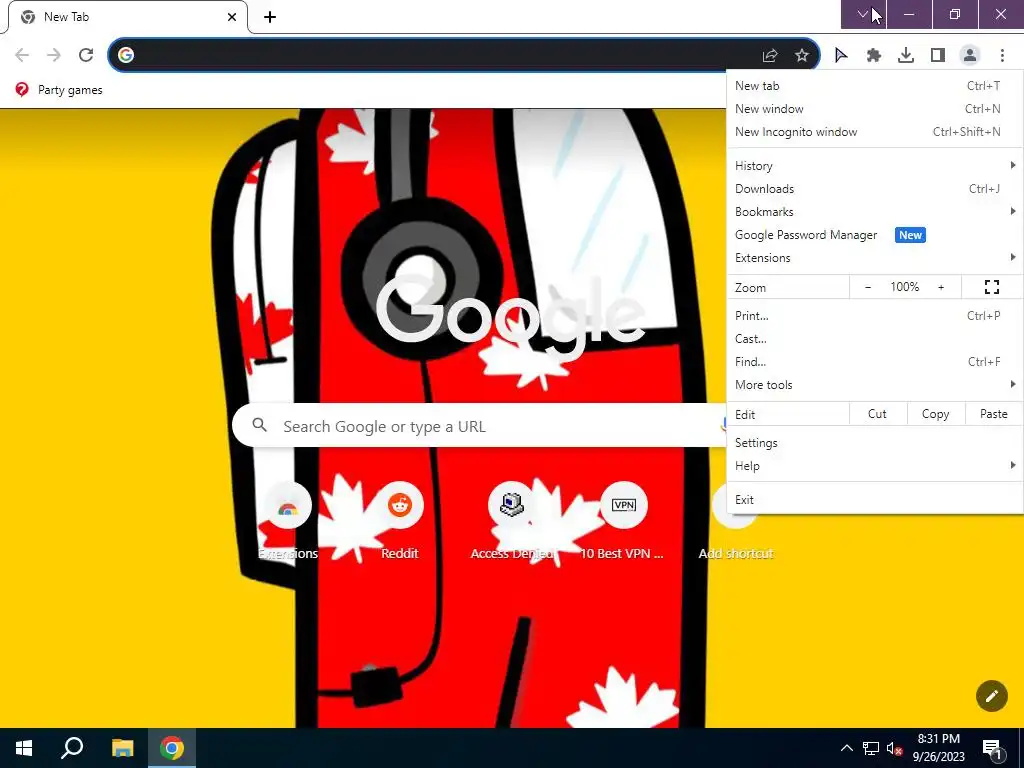Viewport: 1024px width, 768px height.
Task: Select New tab from the menu
Action: coord(874,86)
